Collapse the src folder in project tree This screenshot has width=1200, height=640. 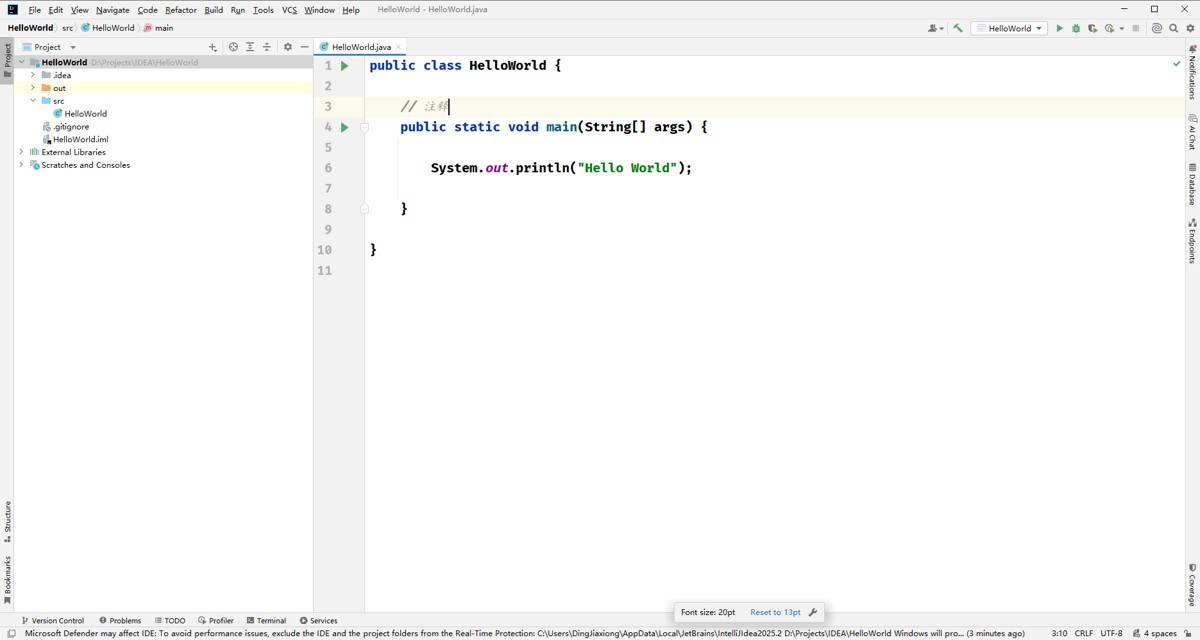click(33, 101)
